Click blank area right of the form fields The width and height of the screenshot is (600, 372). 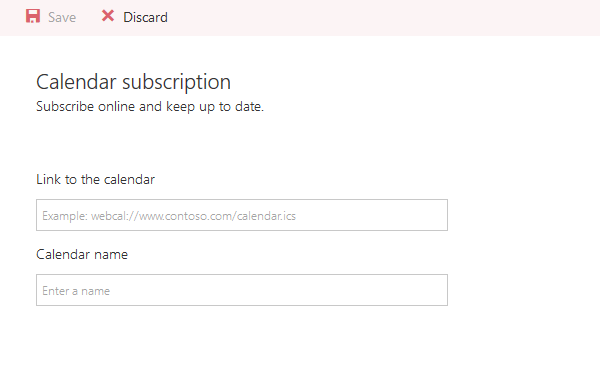[x=524, y=253]
